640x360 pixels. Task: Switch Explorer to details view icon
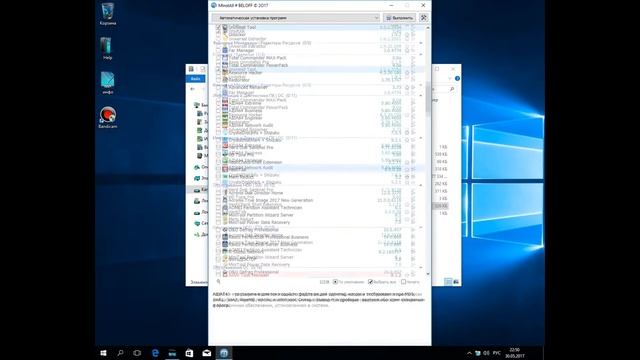click(x=448, y=282)
